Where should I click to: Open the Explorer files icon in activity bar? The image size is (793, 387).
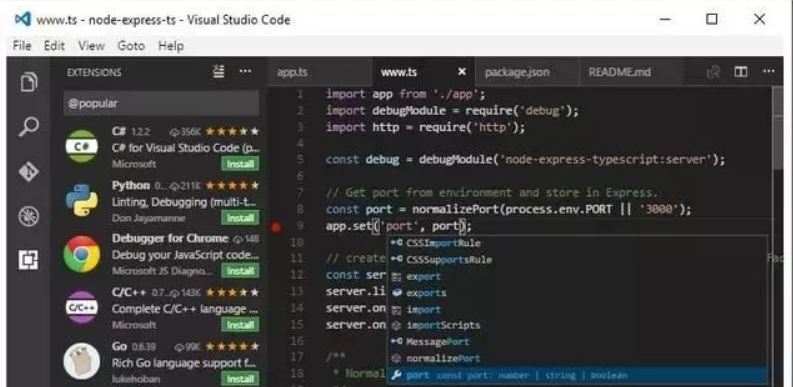[x=29, y=81]
